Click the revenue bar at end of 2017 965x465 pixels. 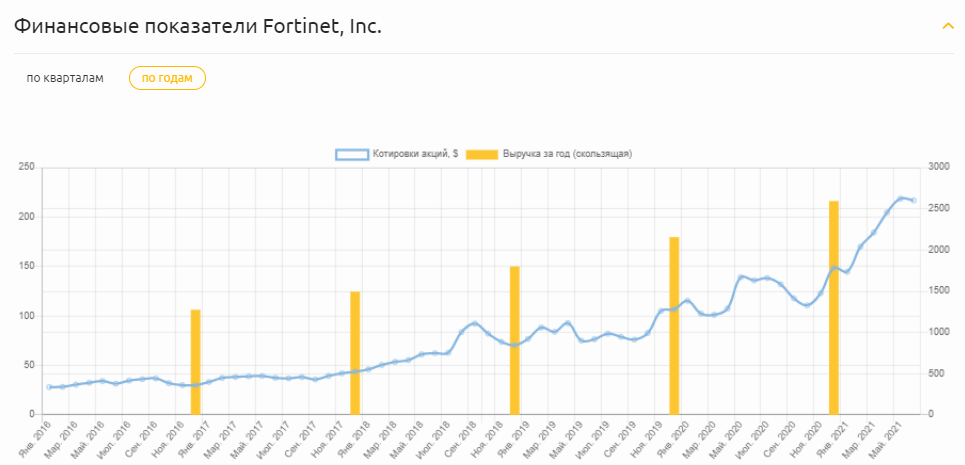(355, 352)
